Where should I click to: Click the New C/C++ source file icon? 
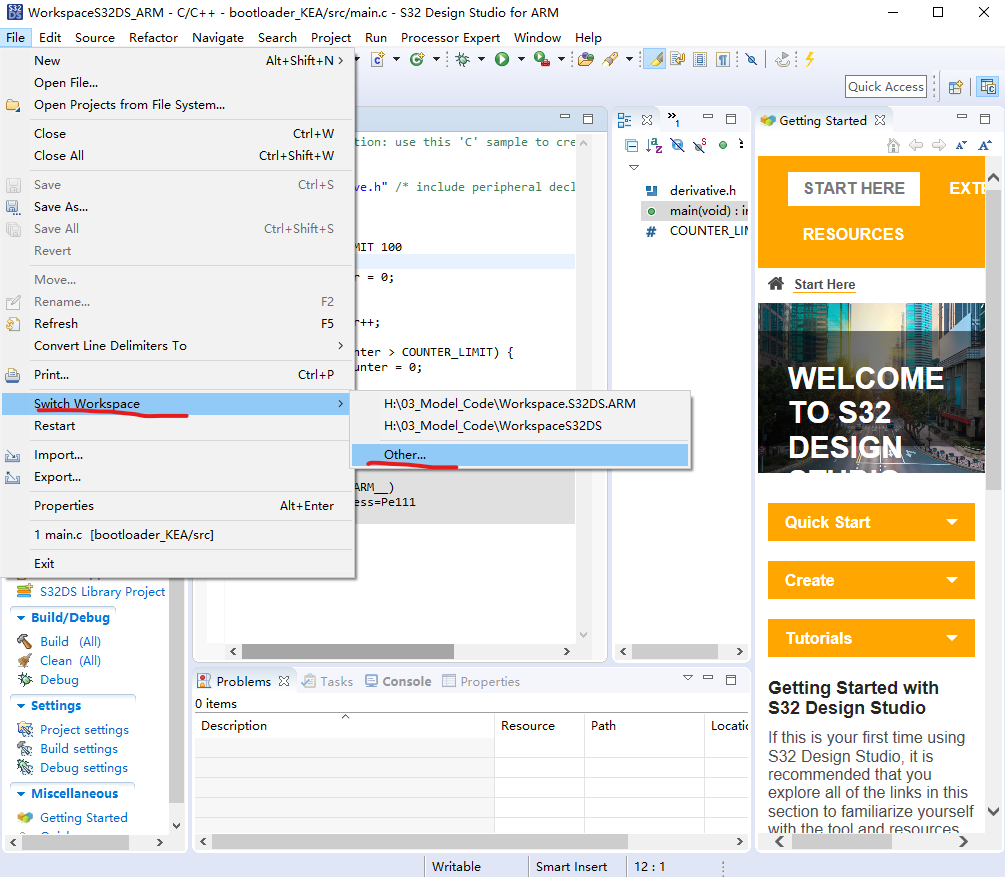tap(378, 60)
